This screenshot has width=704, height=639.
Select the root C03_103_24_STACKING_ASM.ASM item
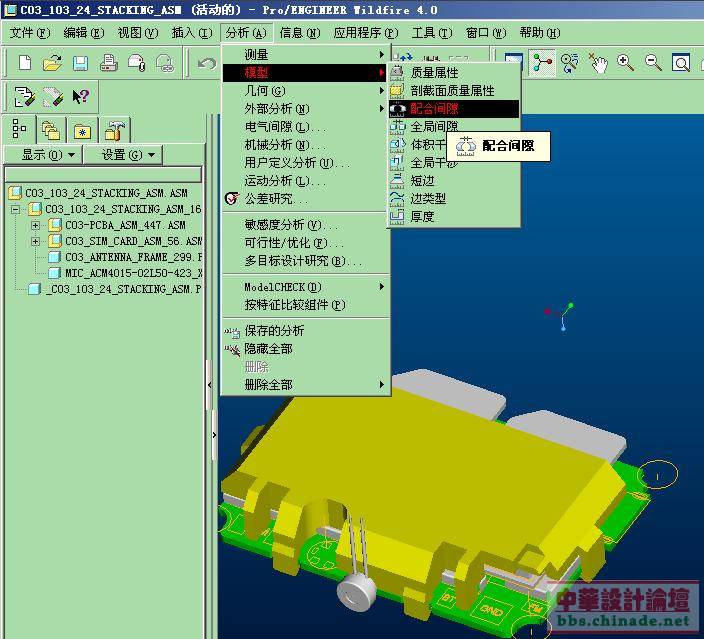(x=98, y=193)
